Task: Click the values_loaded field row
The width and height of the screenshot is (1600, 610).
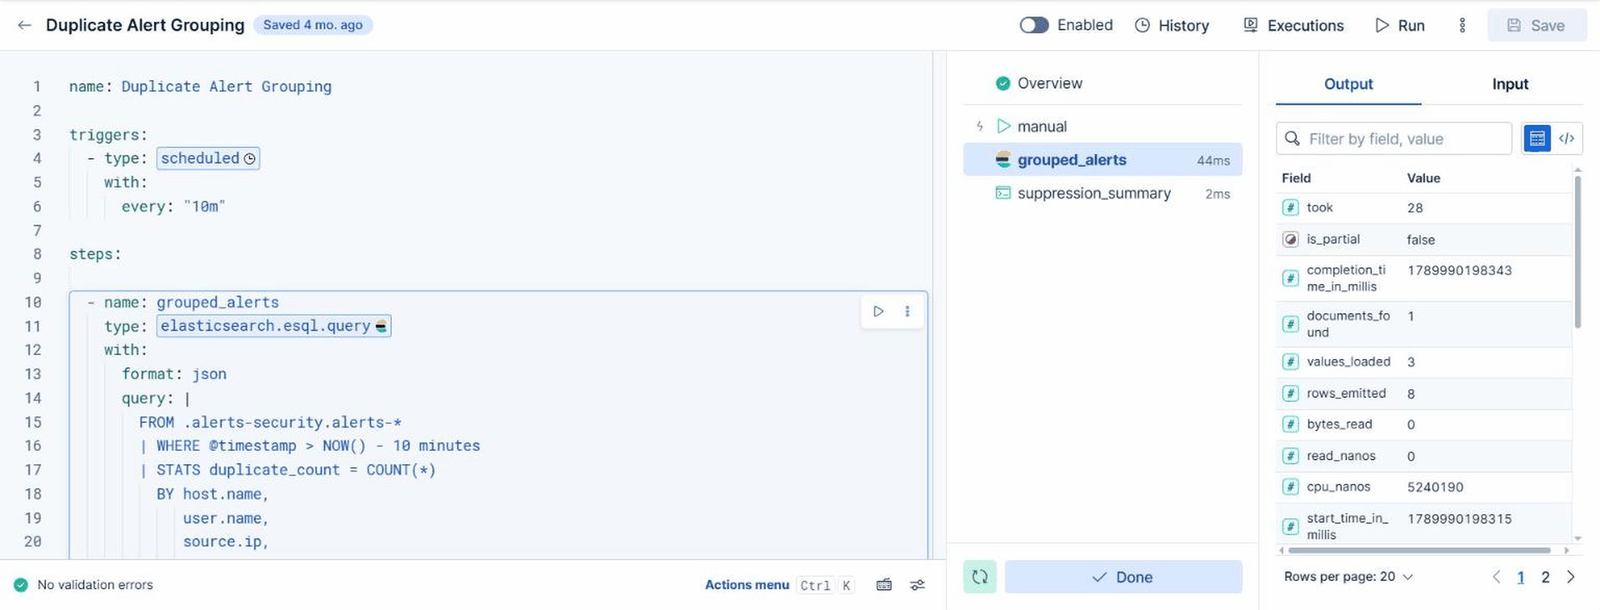Action: (1425, 362)
